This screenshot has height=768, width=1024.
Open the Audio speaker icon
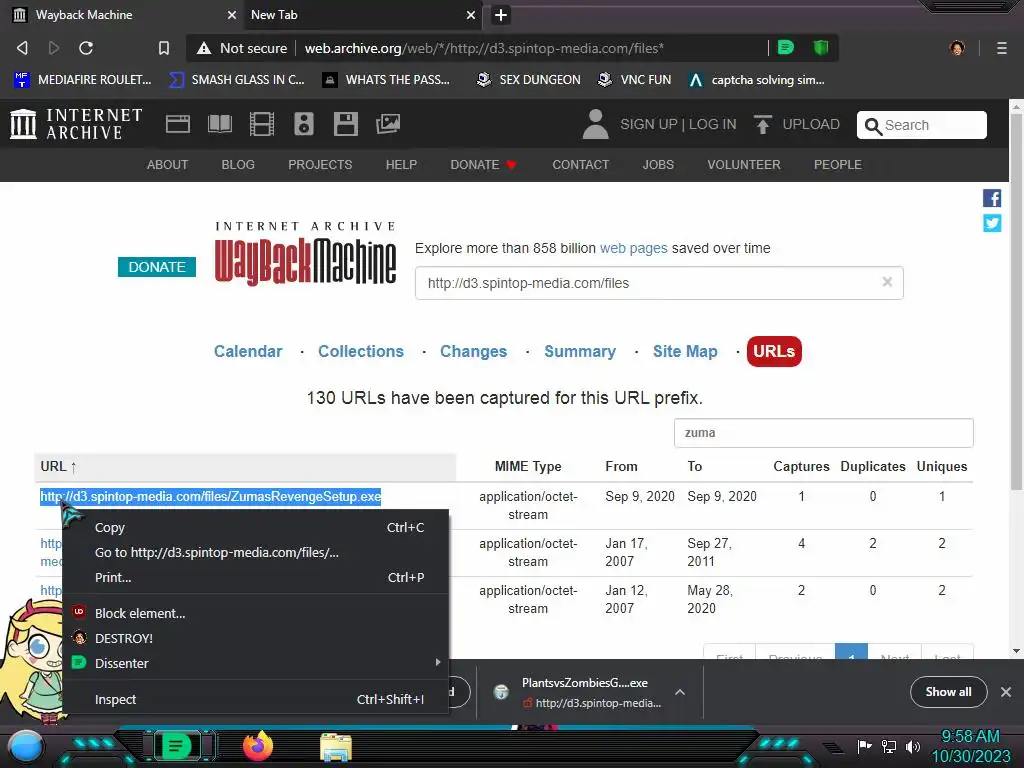click(x=304, y=124)
